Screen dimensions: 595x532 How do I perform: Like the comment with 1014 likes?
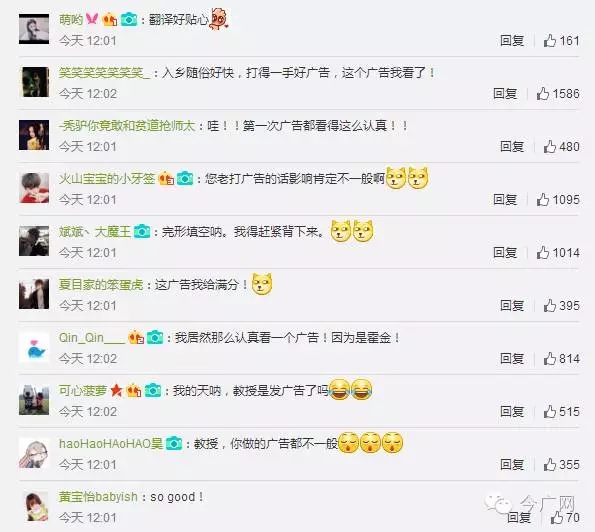pyautogui.click(x=543, y=252)
